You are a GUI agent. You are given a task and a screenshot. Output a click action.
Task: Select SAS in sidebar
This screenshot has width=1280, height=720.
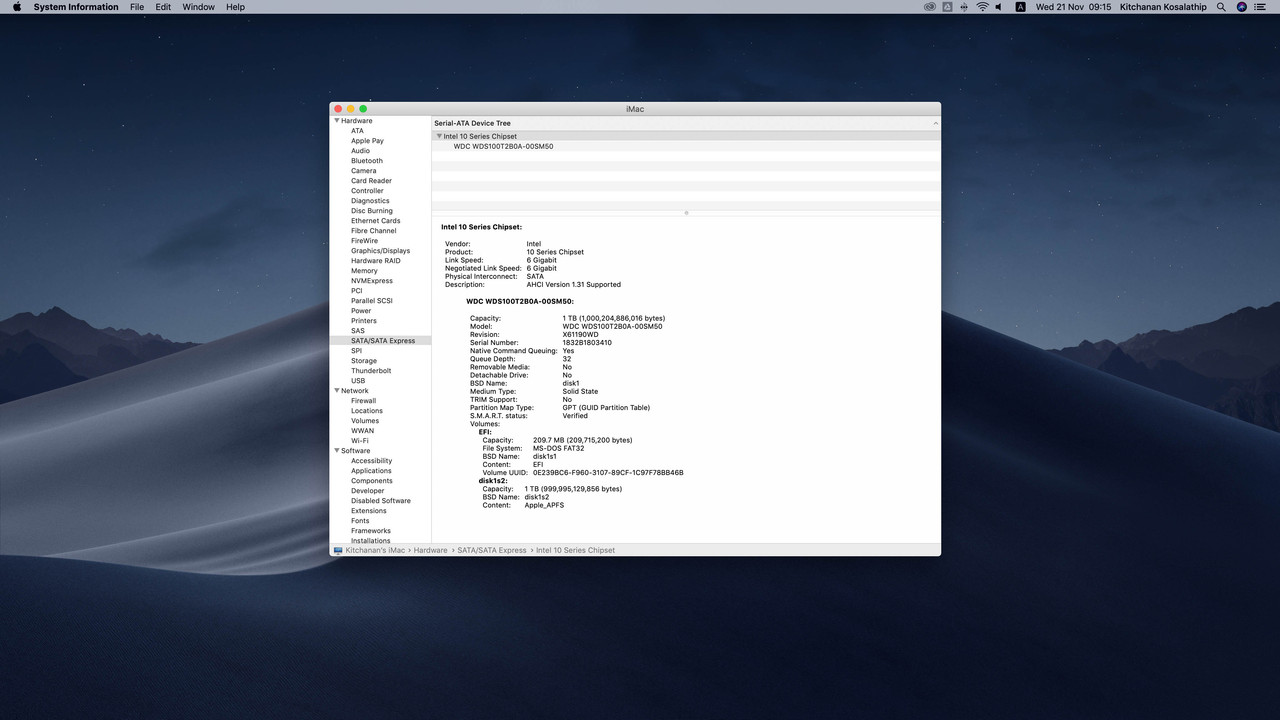[358, 331]
